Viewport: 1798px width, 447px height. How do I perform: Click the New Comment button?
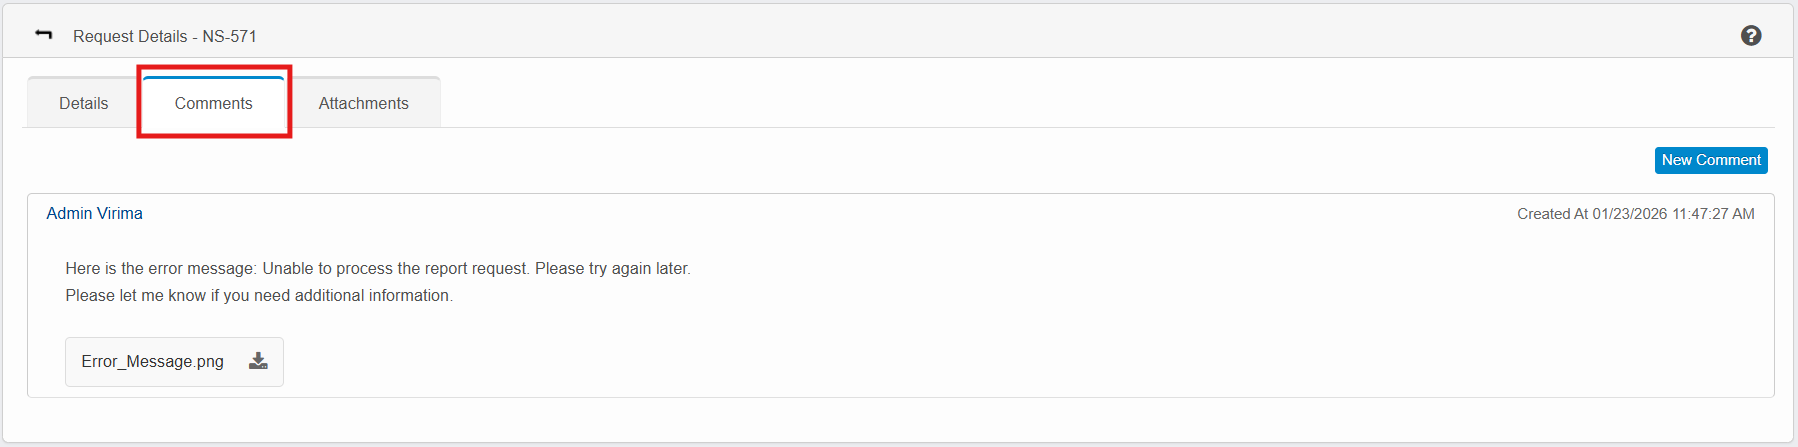click(x=1710, y=160)
